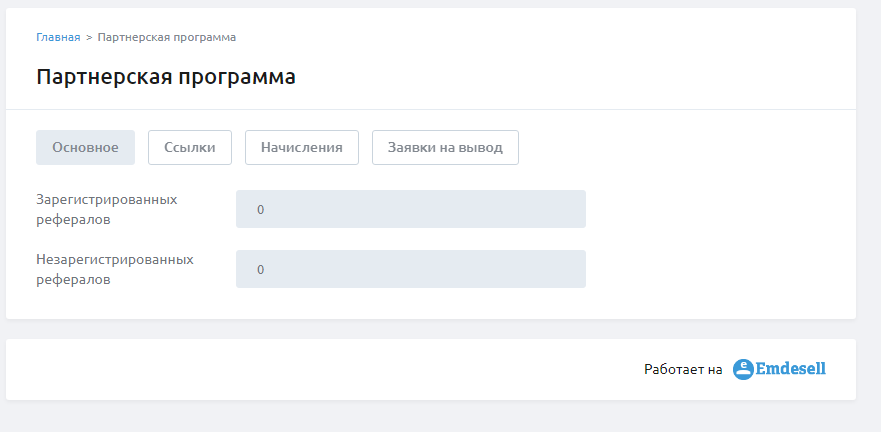Go to Главная via breadcrumb
The width and height of the screenshot is (881, 432).
58,37
